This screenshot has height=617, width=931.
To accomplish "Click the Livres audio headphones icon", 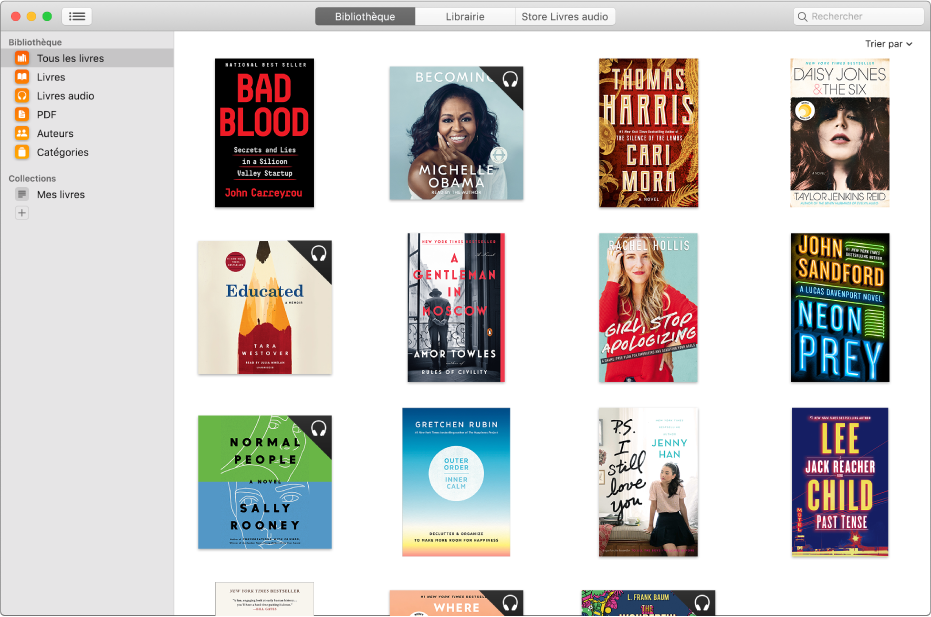I will [22, 96].
